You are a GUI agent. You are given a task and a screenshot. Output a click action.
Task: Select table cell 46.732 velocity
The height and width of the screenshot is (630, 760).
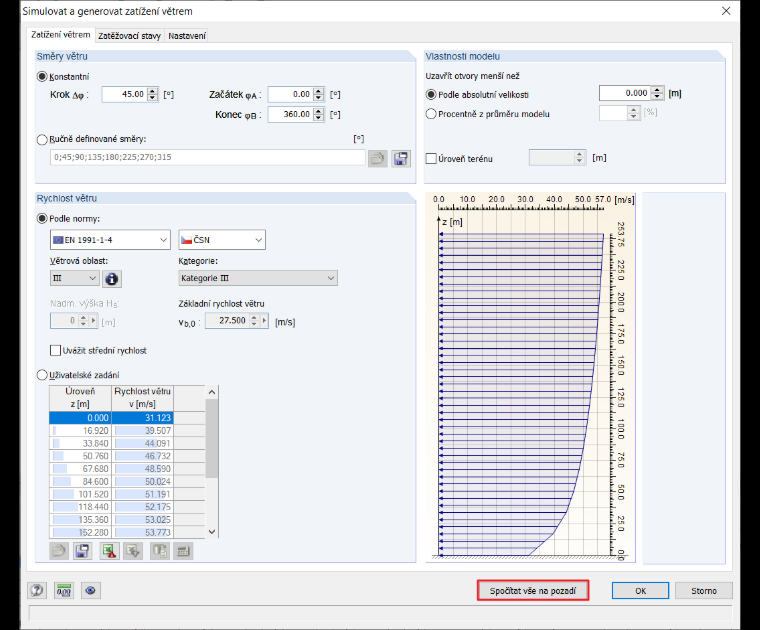click(x=142, y=456)
